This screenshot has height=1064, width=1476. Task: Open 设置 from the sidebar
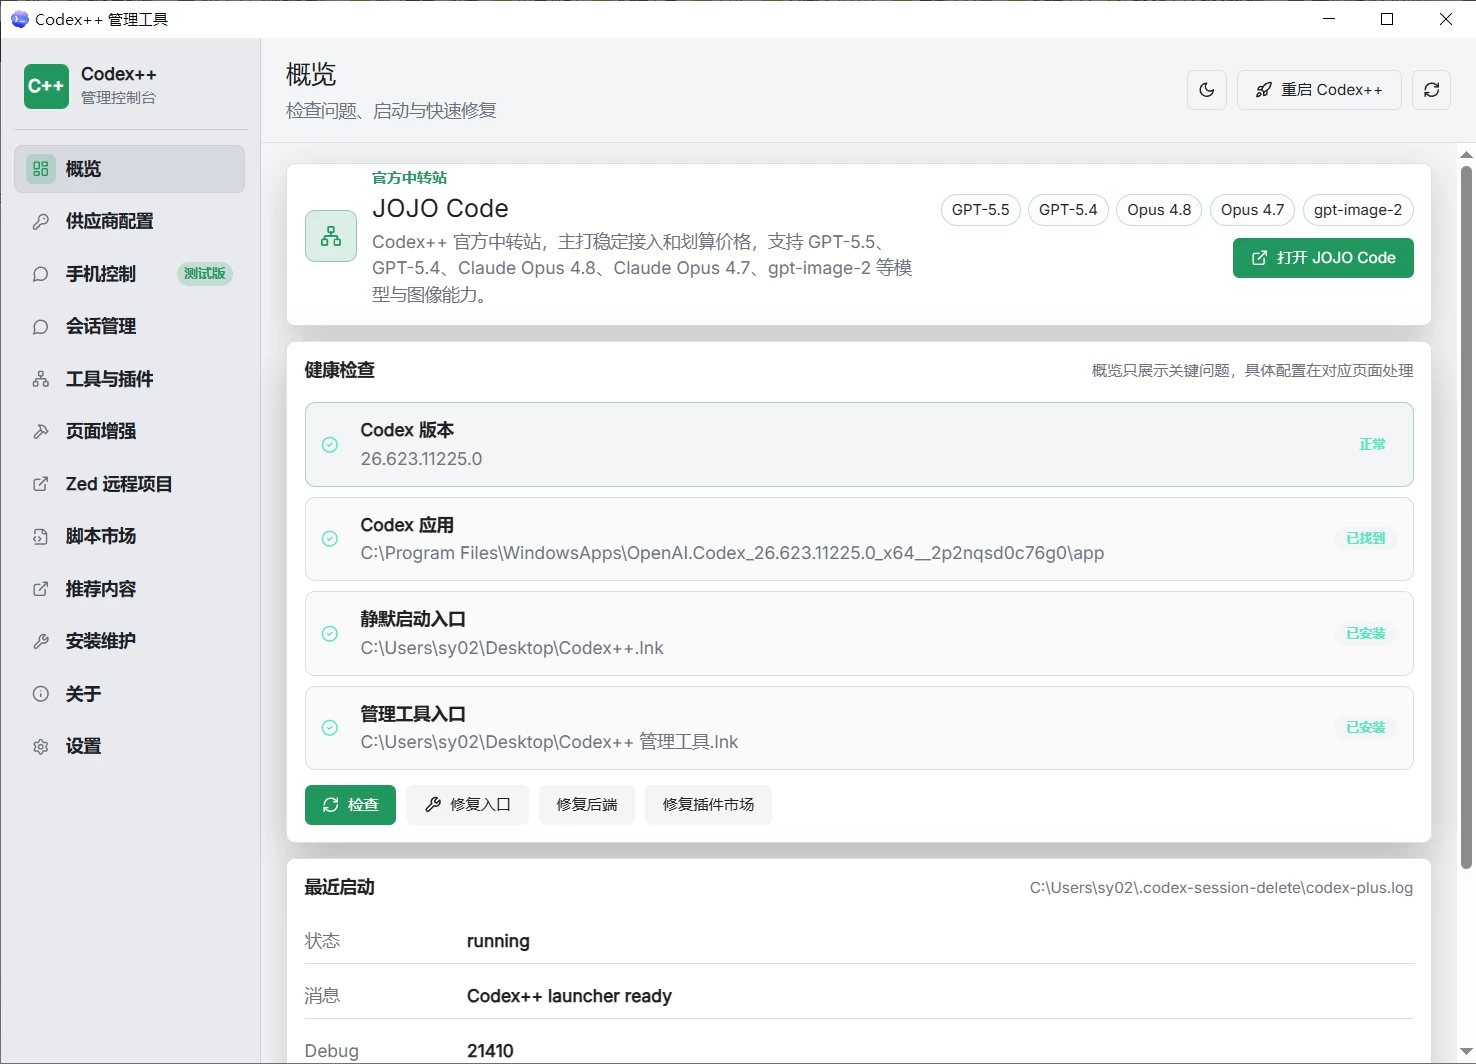(129, 746)
